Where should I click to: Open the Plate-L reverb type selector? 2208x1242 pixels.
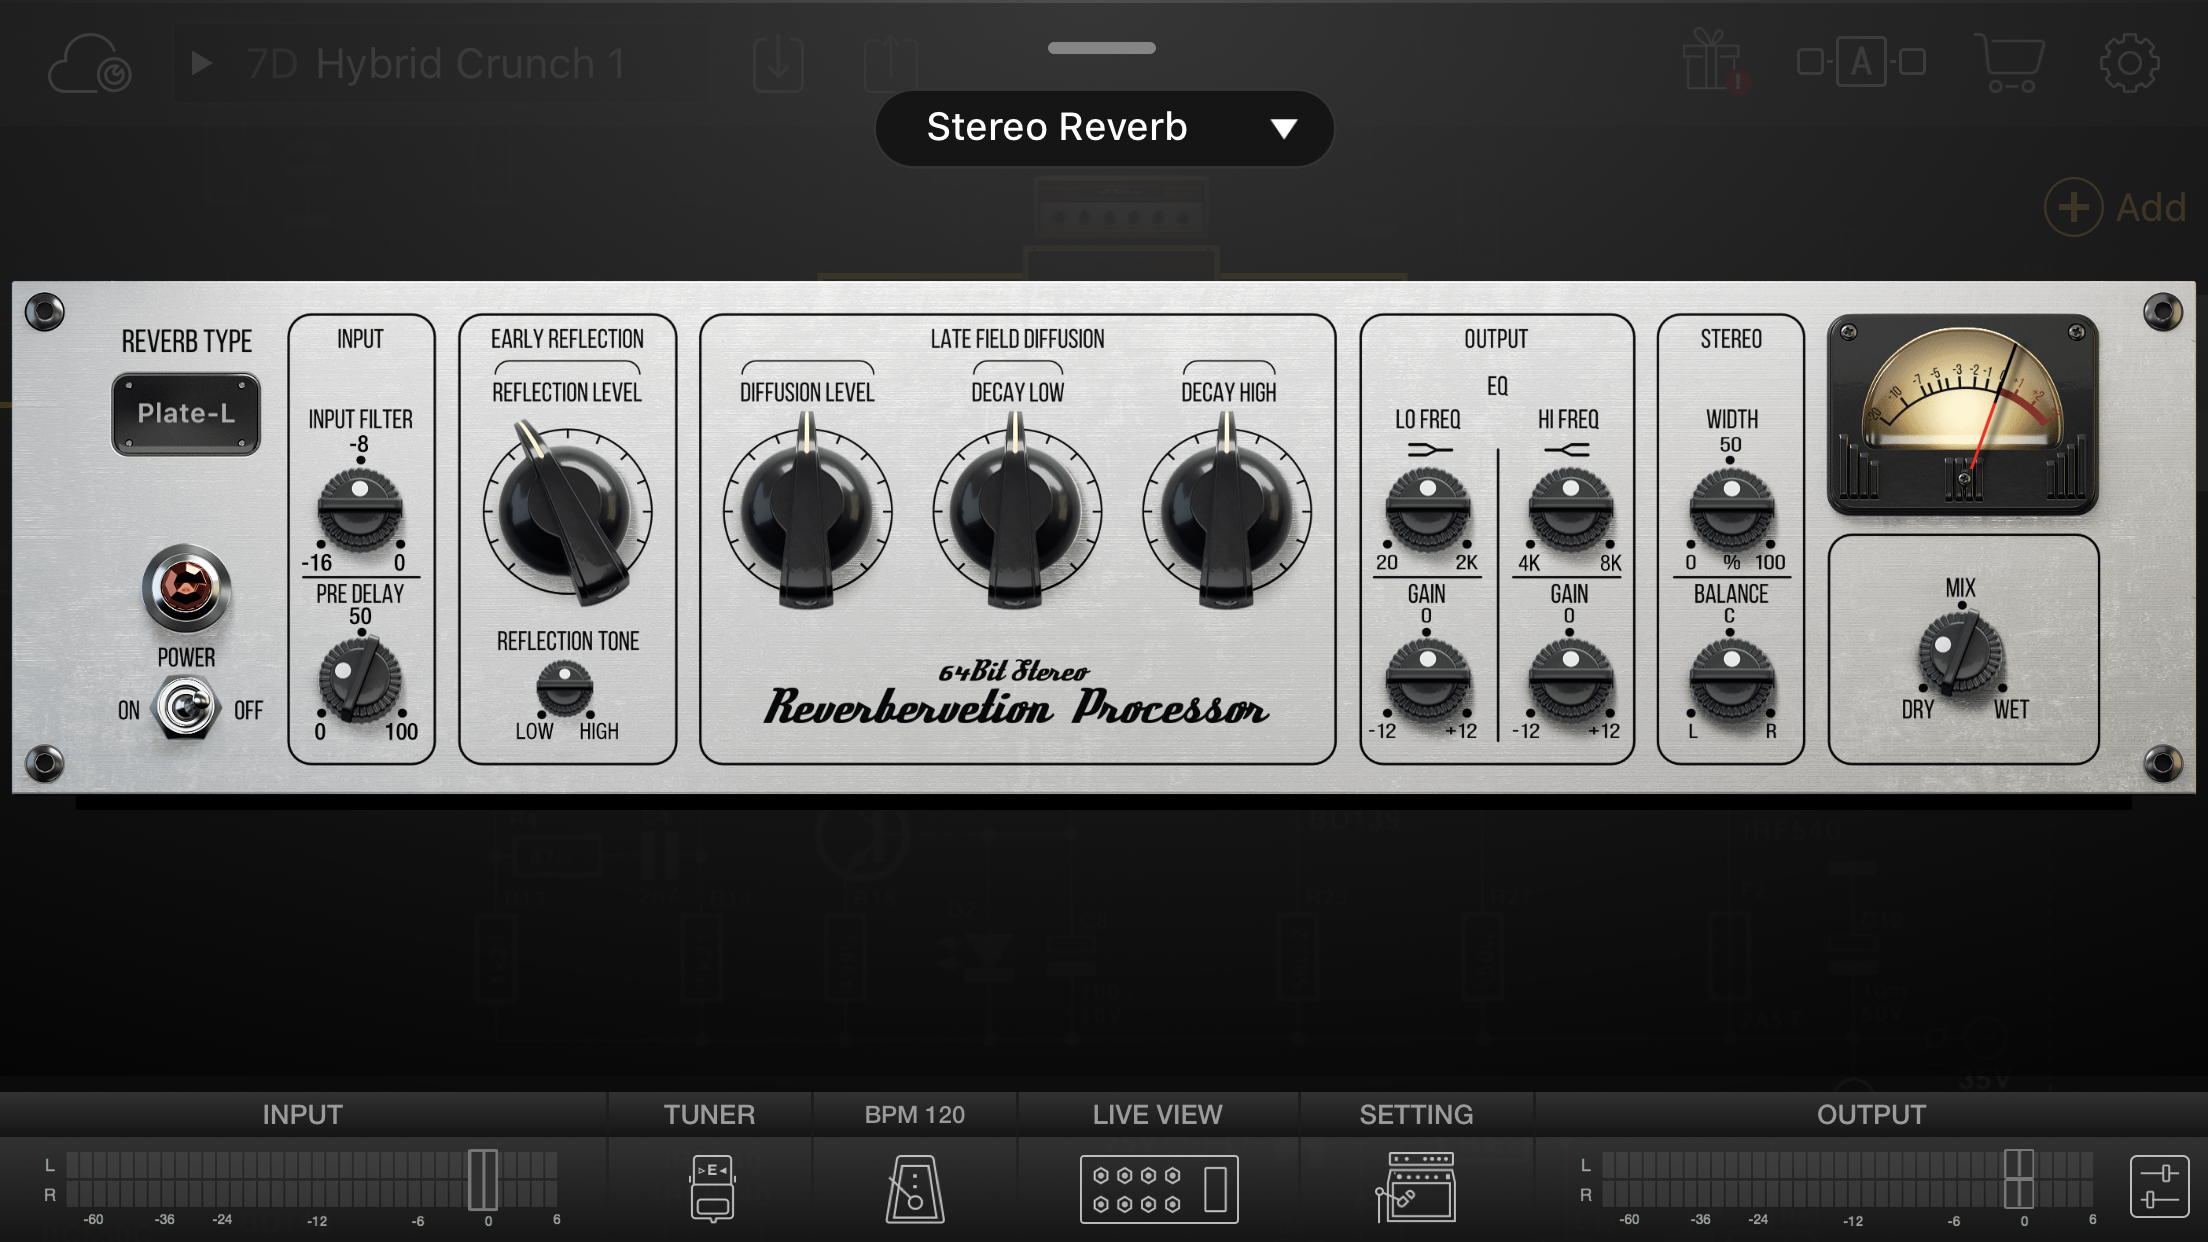pyautogui.click(x=186, y=414)
